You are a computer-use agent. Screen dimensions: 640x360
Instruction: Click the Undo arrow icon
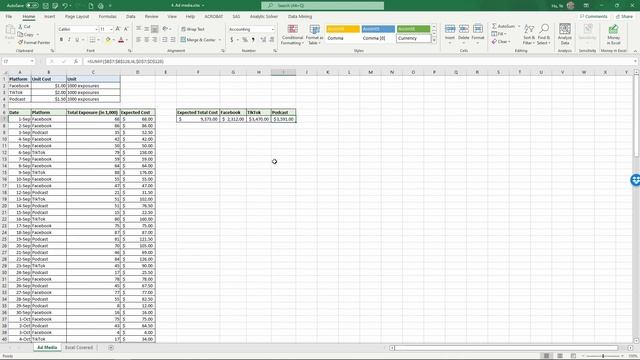click(65, 6)
